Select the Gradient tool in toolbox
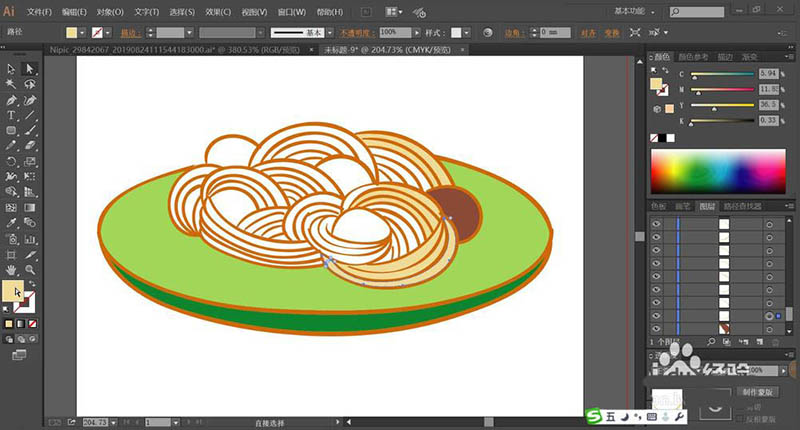Image resolution: width=800 pixels, height=430 pixels. click(30, 208)
